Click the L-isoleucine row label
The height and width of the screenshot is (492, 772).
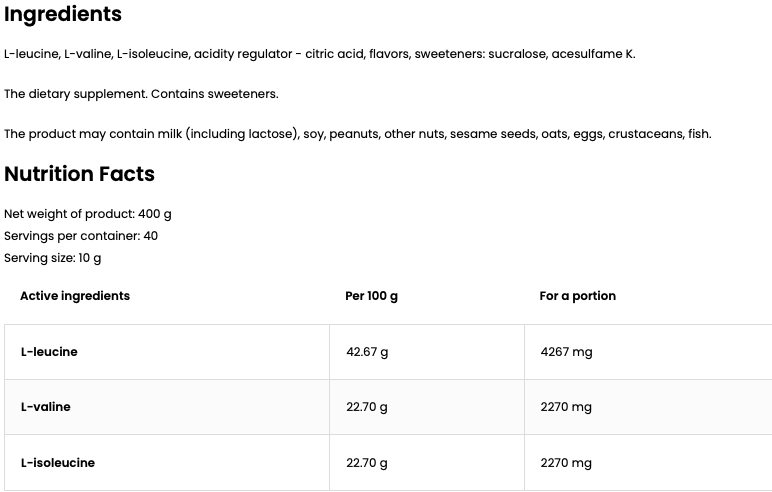click(x=57, y=463)
